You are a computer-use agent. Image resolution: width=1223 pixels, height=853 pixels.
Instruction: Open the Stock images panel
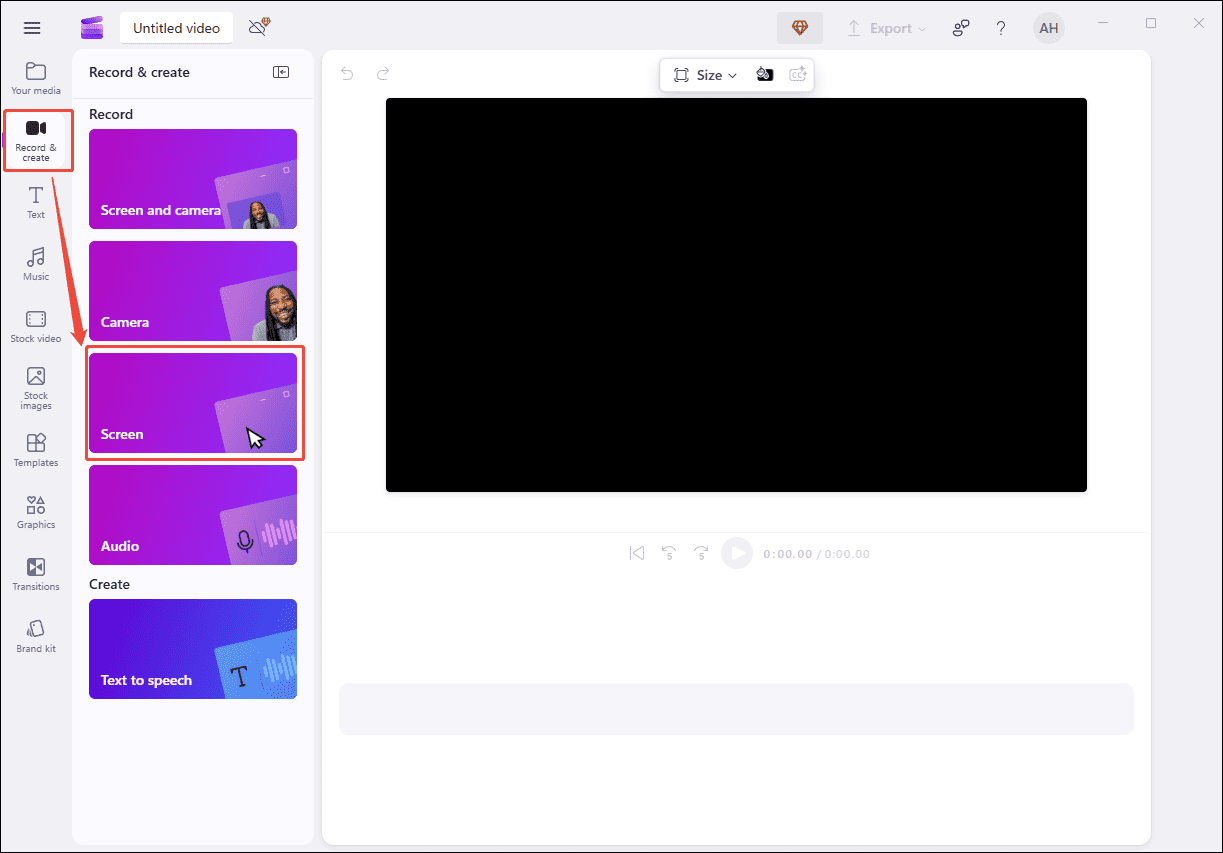point(35,389)
